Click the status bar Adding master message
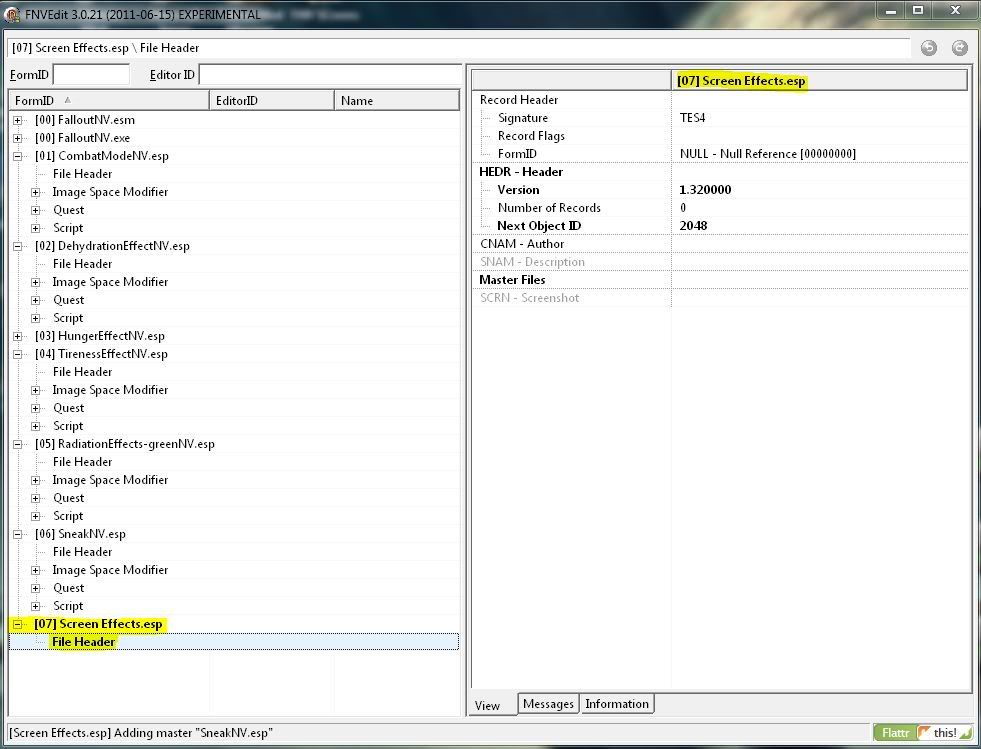The height and width of the screenshot is (749, 981). [141, 733]
